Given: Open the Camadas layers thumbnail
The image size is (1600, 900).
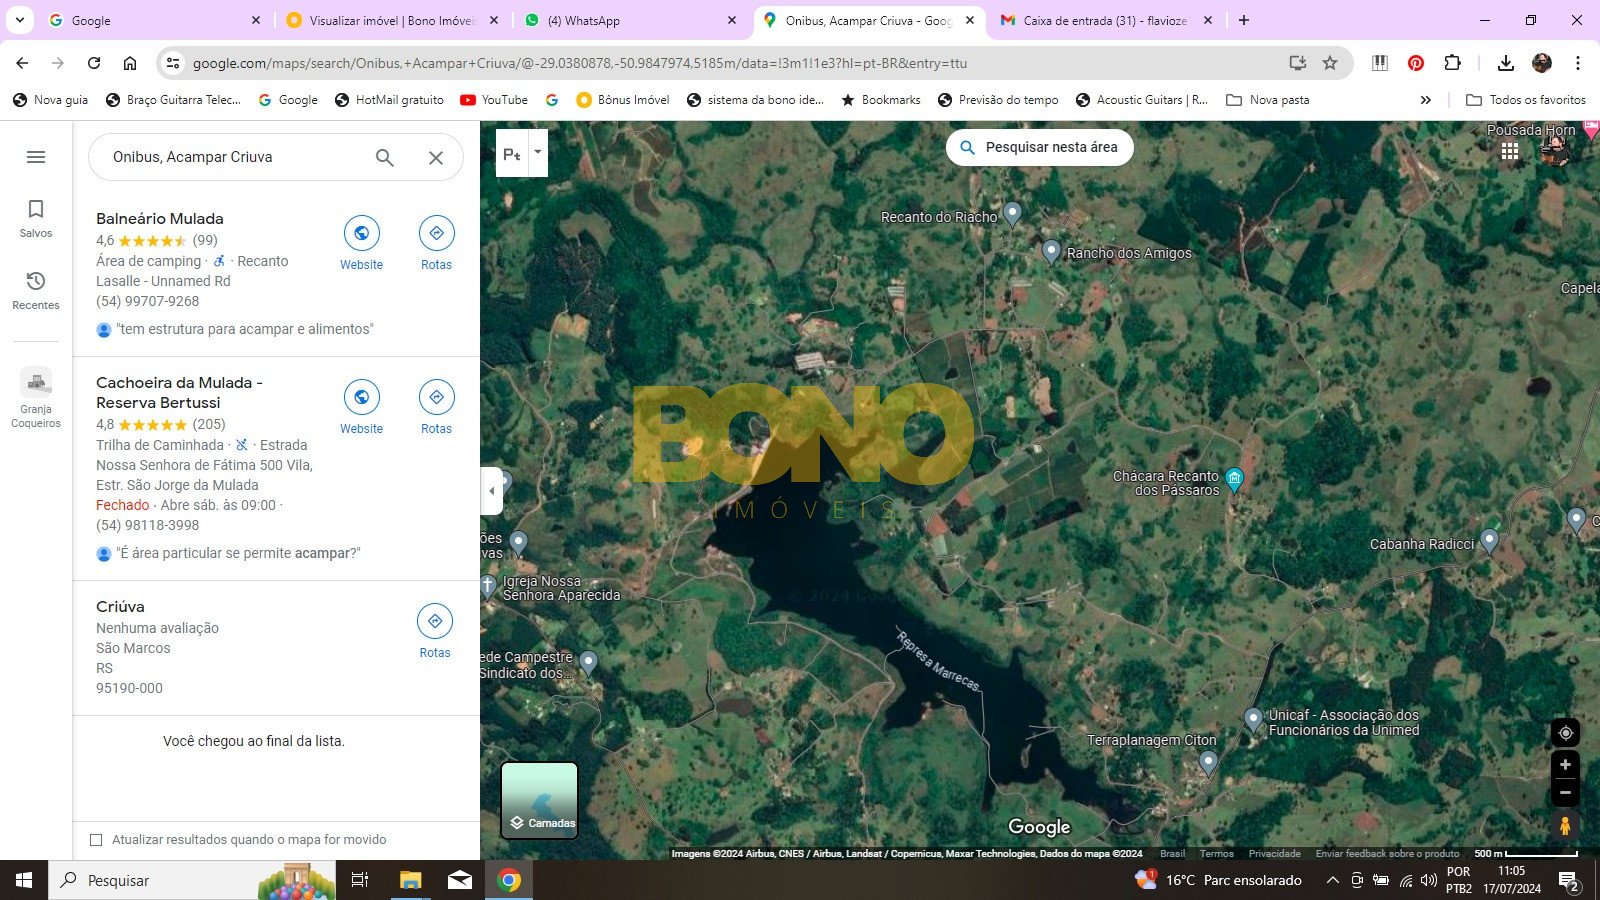Looking at the screenshot, I should (539, 800).
